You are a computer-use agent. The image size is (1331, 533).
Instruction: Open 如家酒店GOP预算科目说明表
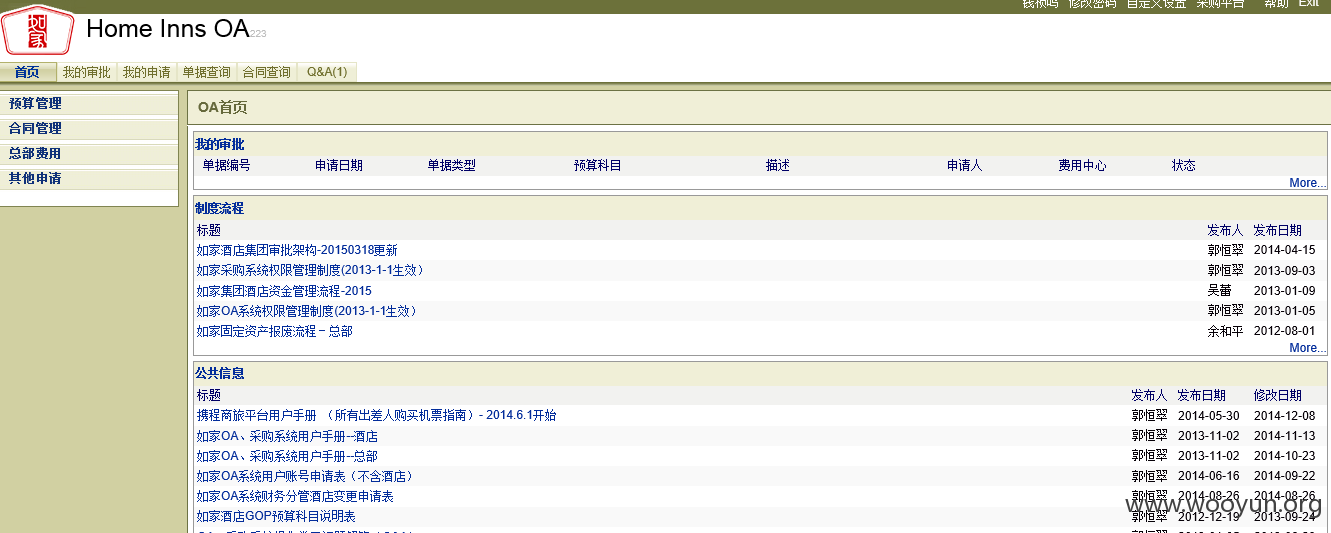click(276, 516)
